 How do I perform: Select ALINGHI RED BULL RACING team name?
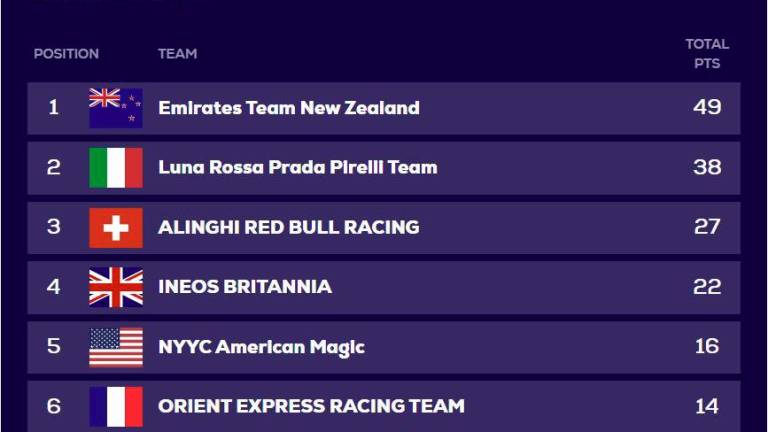point(289,227)
